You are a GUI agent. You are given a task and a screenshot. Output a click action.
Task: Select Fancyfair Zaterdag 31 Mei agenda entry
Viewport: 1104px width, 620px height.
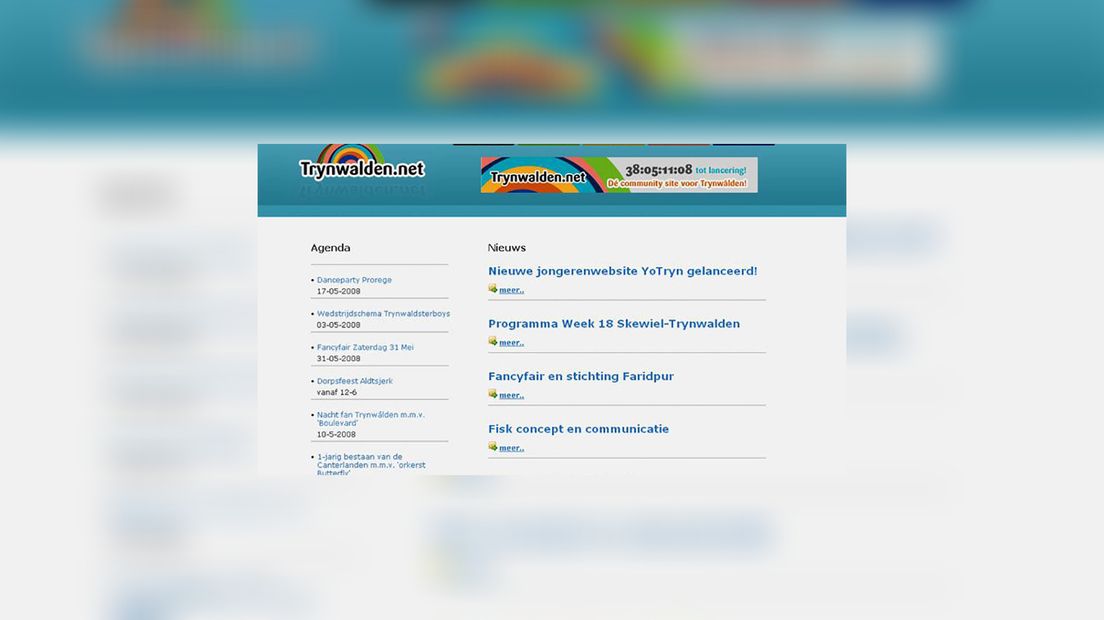365,348
